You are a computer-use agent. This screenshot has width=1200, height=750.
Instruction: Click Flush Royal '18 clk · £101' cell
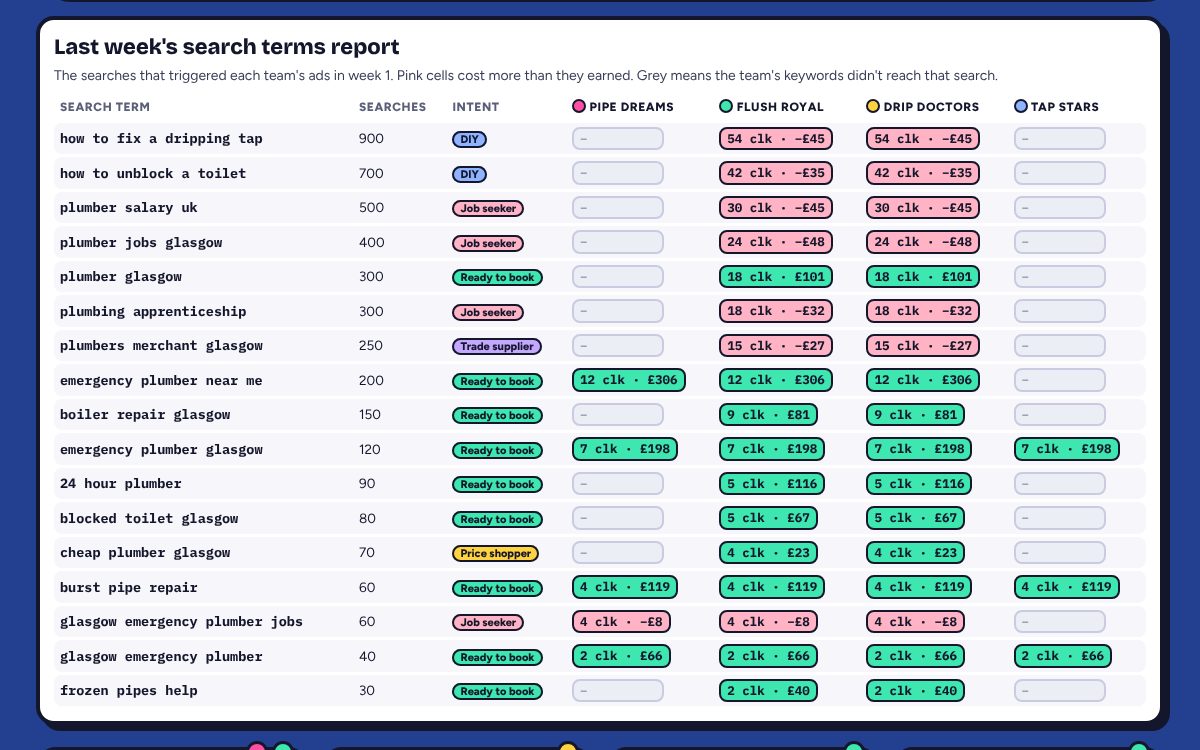click(x=776, y=277)
